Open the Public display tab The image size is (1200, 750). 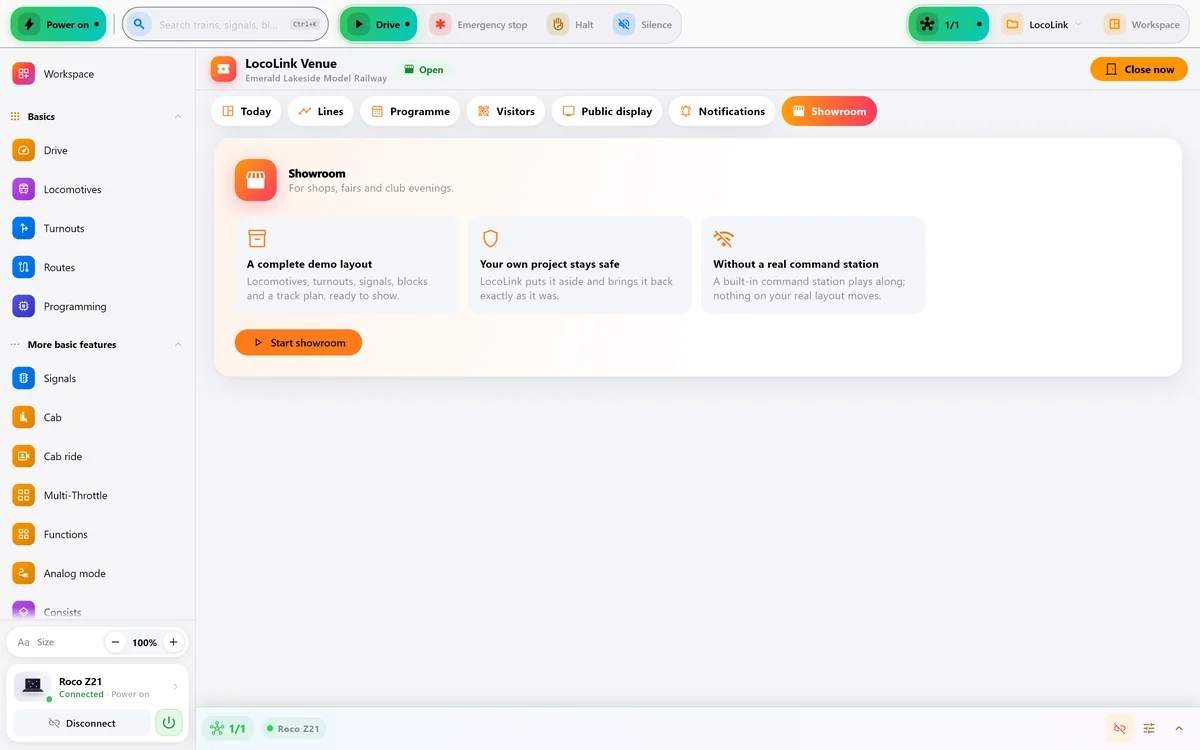tap(607, 111)
